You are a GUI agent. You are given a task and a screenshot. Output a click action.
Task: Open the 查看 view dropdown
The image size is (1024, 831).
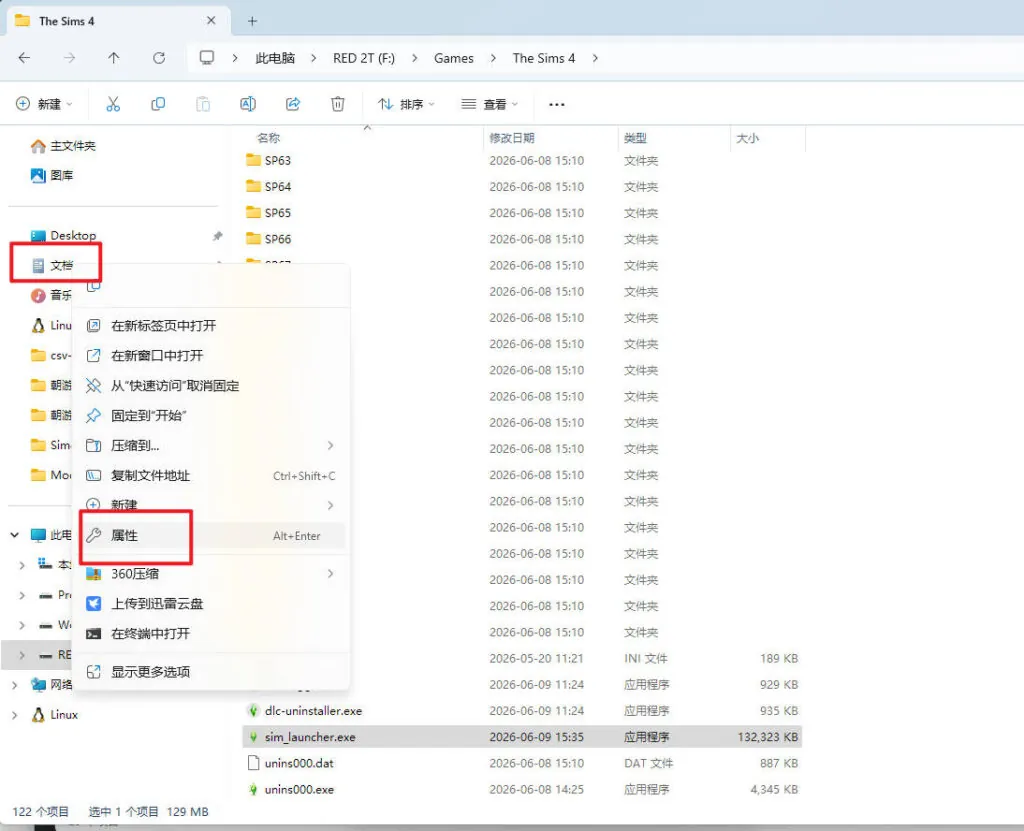coord(489,104)
